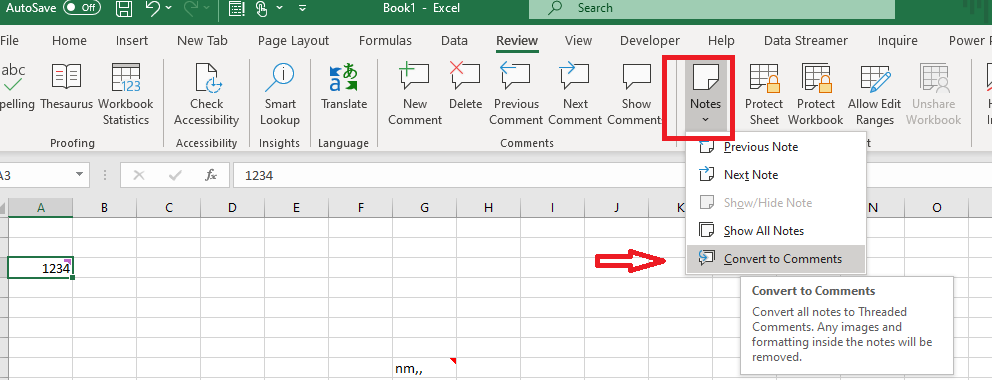The image size is (992, 380).
Task: Open the Name Box dropdown arrow
Action: 80,175
